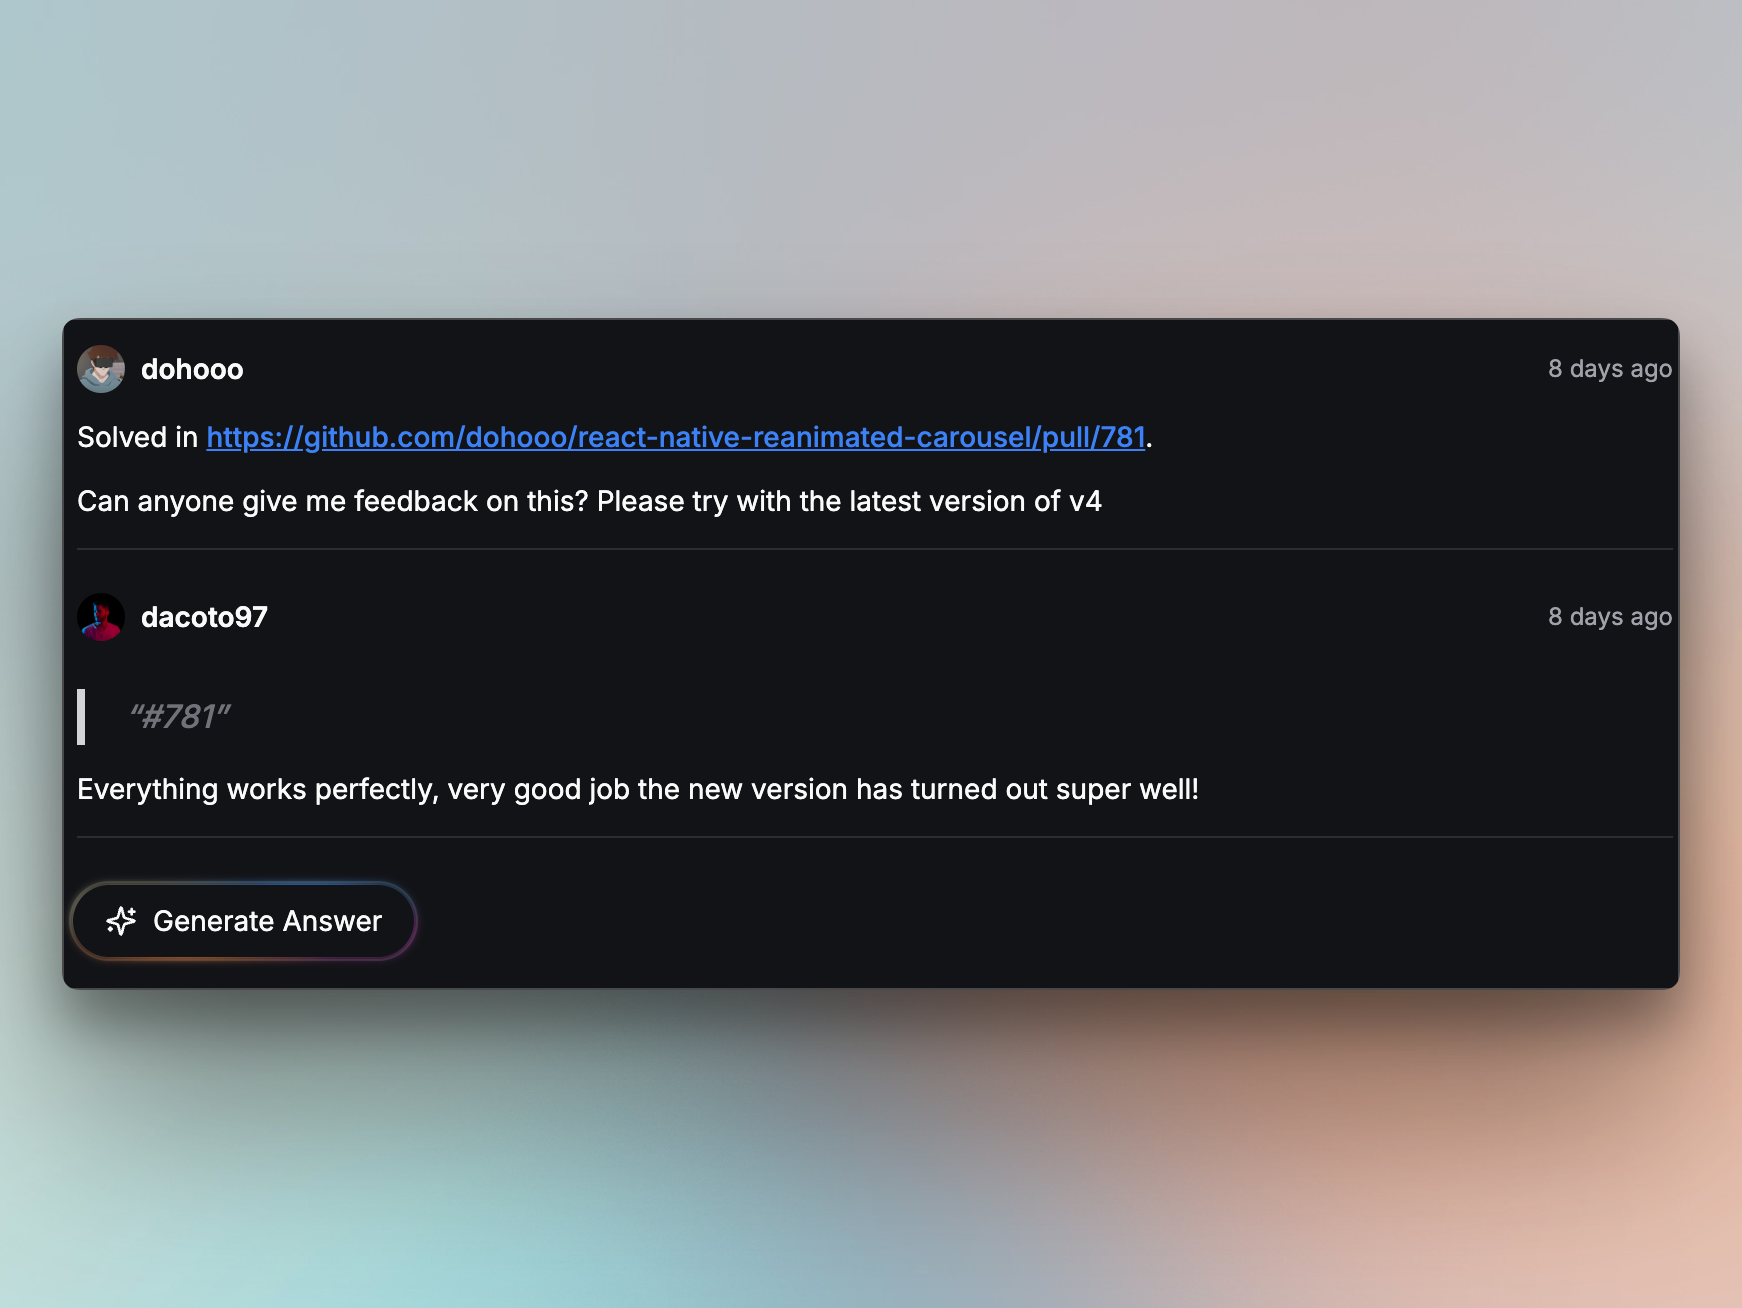
Task: Click the sparkle icon on Generate Answer
Action: (x=121, y=921)
